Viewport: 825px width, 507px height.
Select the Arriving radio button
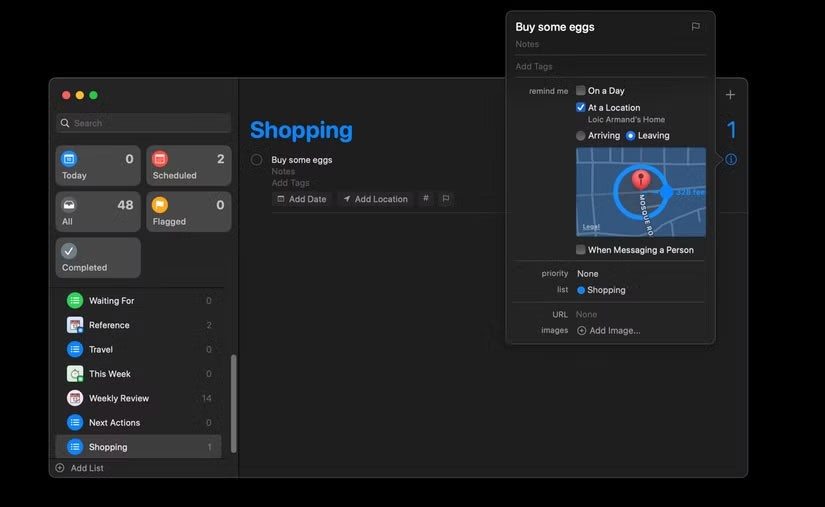581,136
